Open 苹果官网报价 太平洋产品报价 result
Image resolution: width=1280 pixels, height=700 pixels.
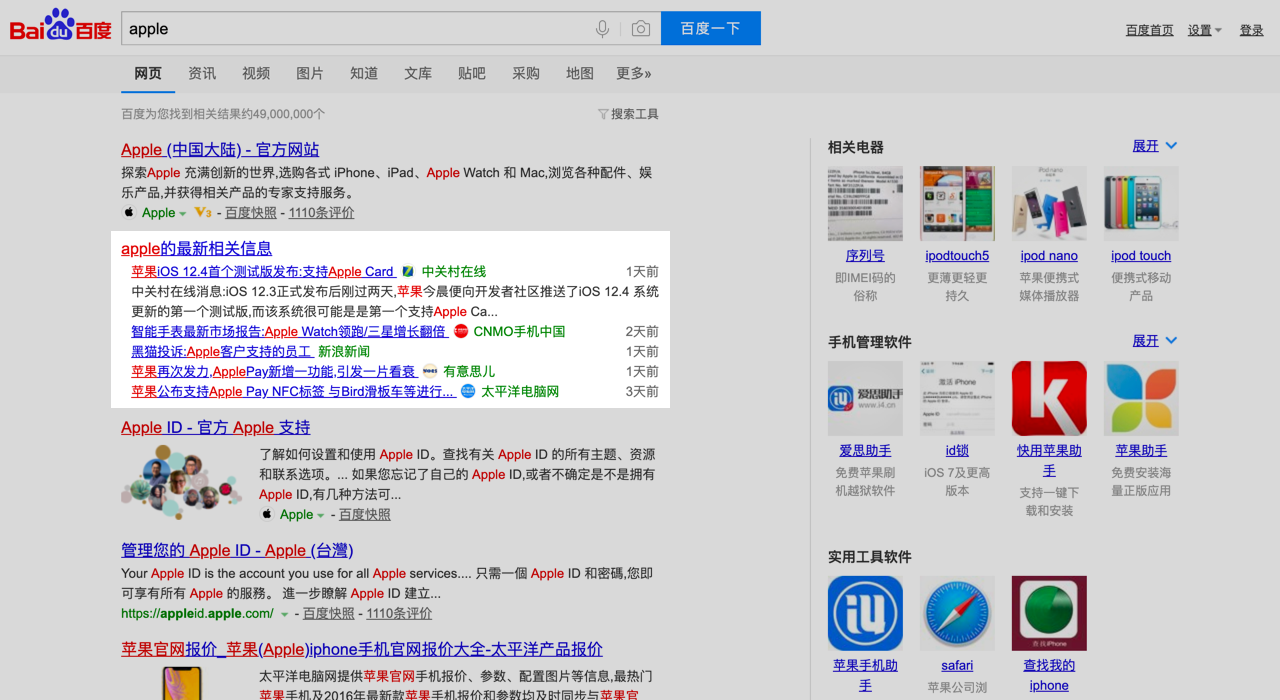click(x=362, y=650)
